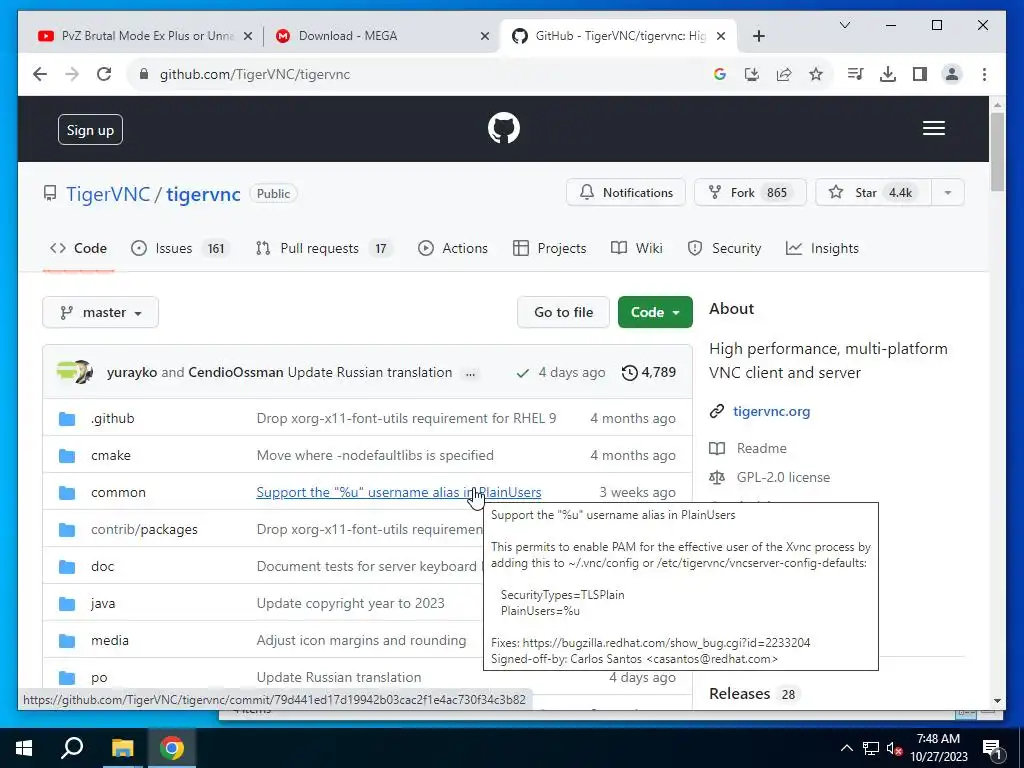Open the media folder

tap(110, 641)
